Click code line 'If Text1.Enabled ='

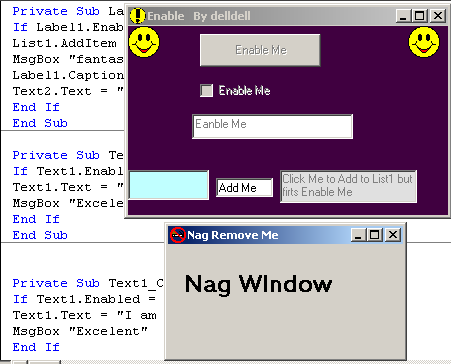point(84,299)
